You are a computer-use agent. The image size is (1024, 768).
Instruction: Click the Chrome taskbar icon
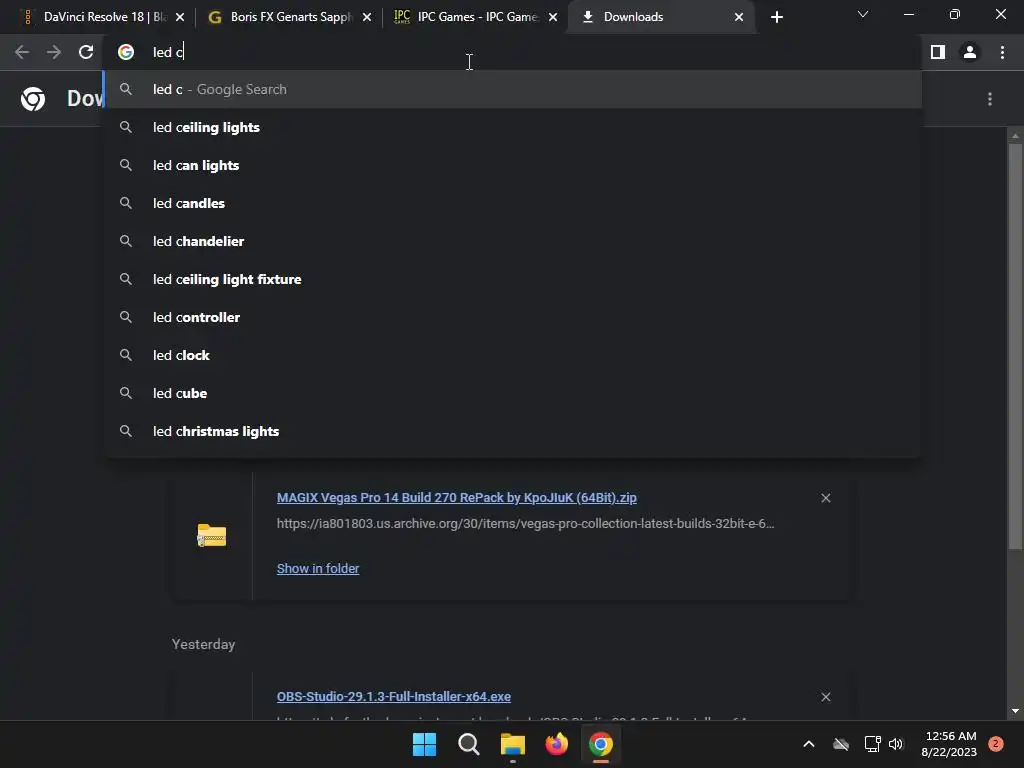pos(601,744)
